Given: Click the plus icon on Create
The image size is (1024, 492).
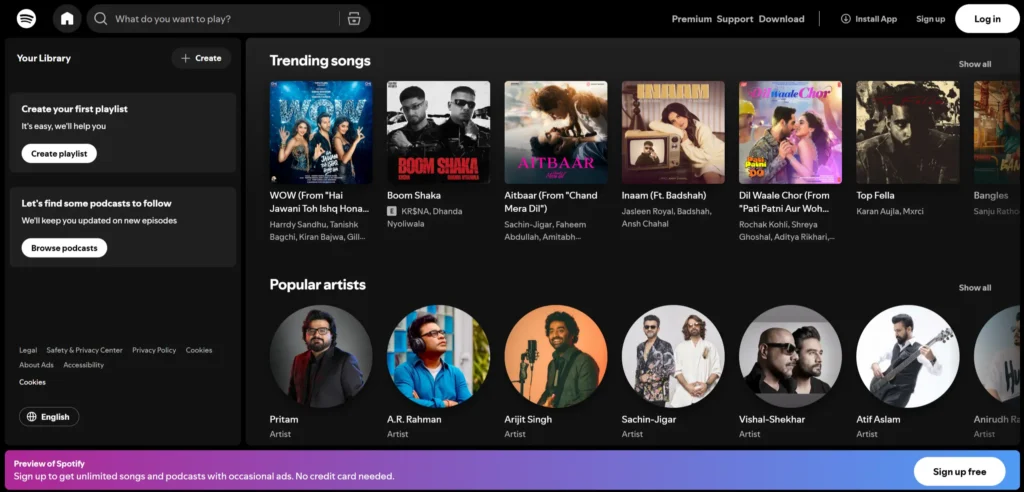Looking at the screenshot, I should pos(185,58).
